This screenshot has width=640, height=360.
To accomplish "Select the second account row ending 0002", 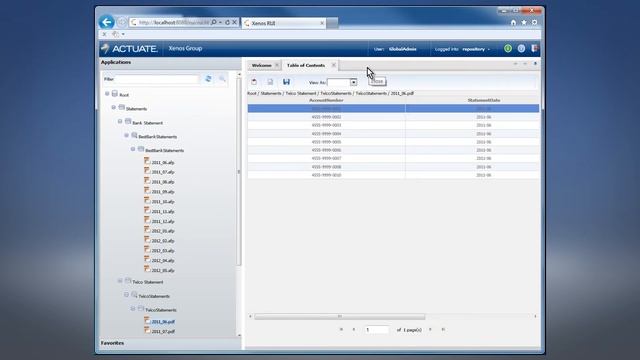I will click(393, 117).
